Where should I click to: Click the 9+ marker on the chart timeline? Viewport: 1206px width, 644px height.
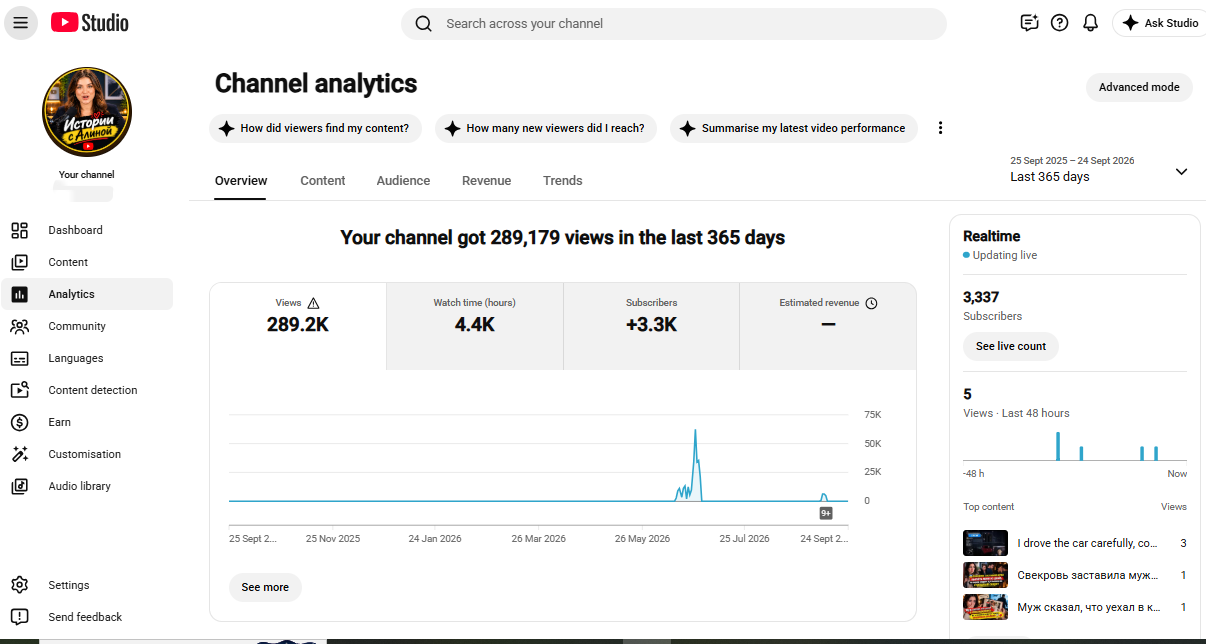[x=826, y=513]
